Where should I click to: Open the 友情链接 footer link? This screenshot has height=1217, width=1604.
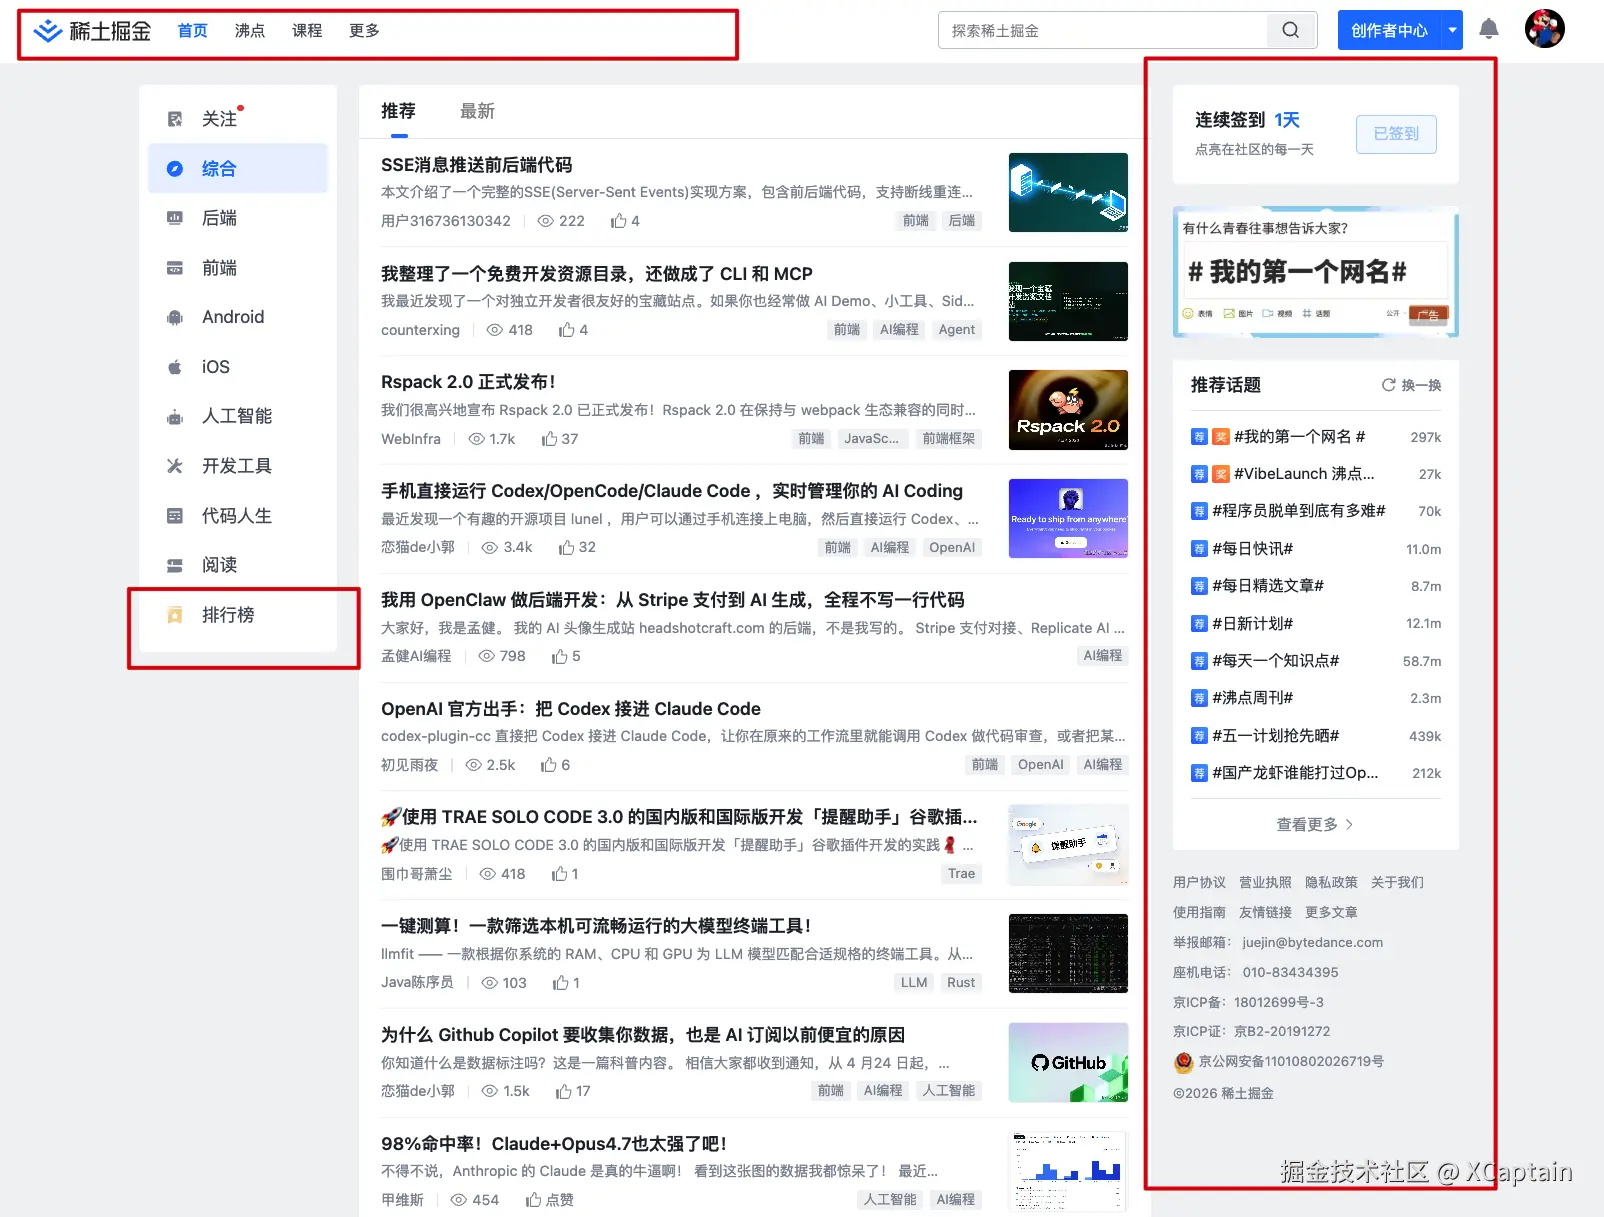[1265, 912]
